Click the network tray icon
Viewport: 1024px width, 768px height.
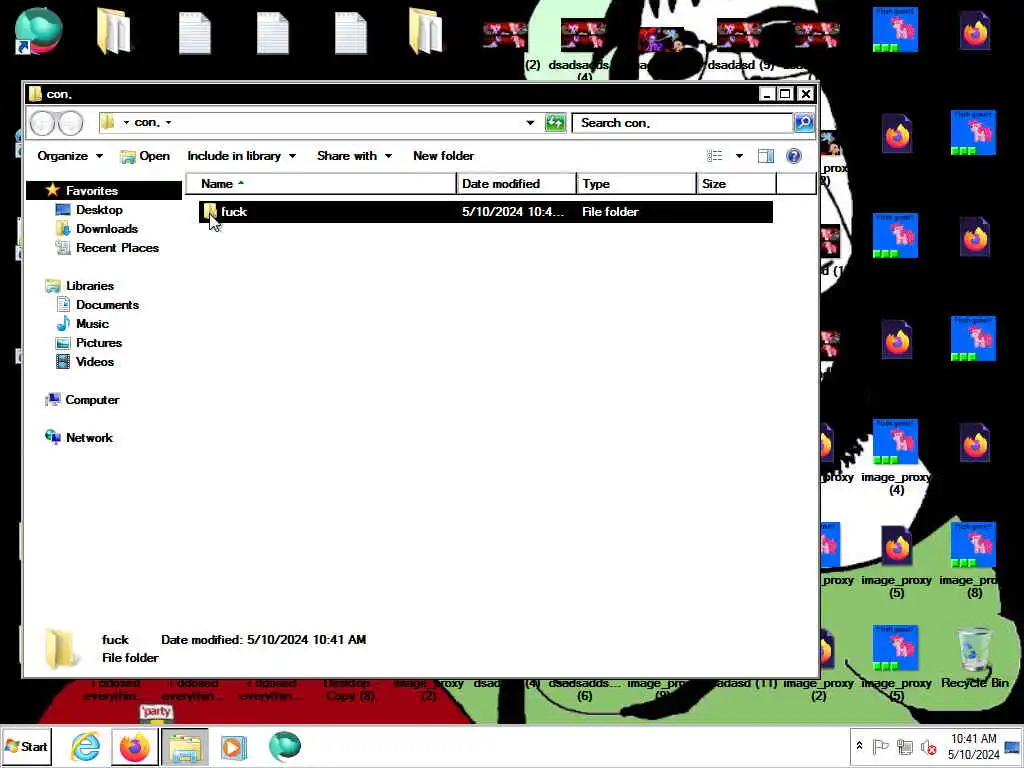[904, 746]
